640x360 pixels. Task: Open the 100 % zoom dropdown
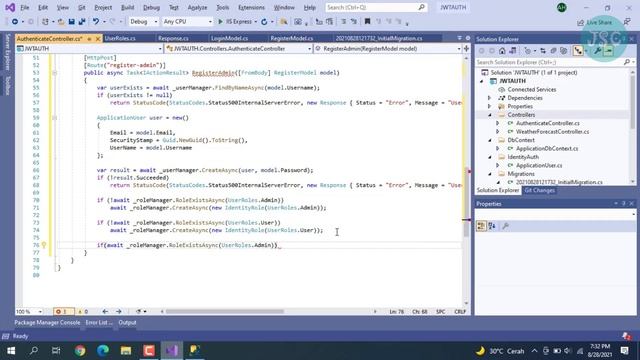(x=29, y=311)
